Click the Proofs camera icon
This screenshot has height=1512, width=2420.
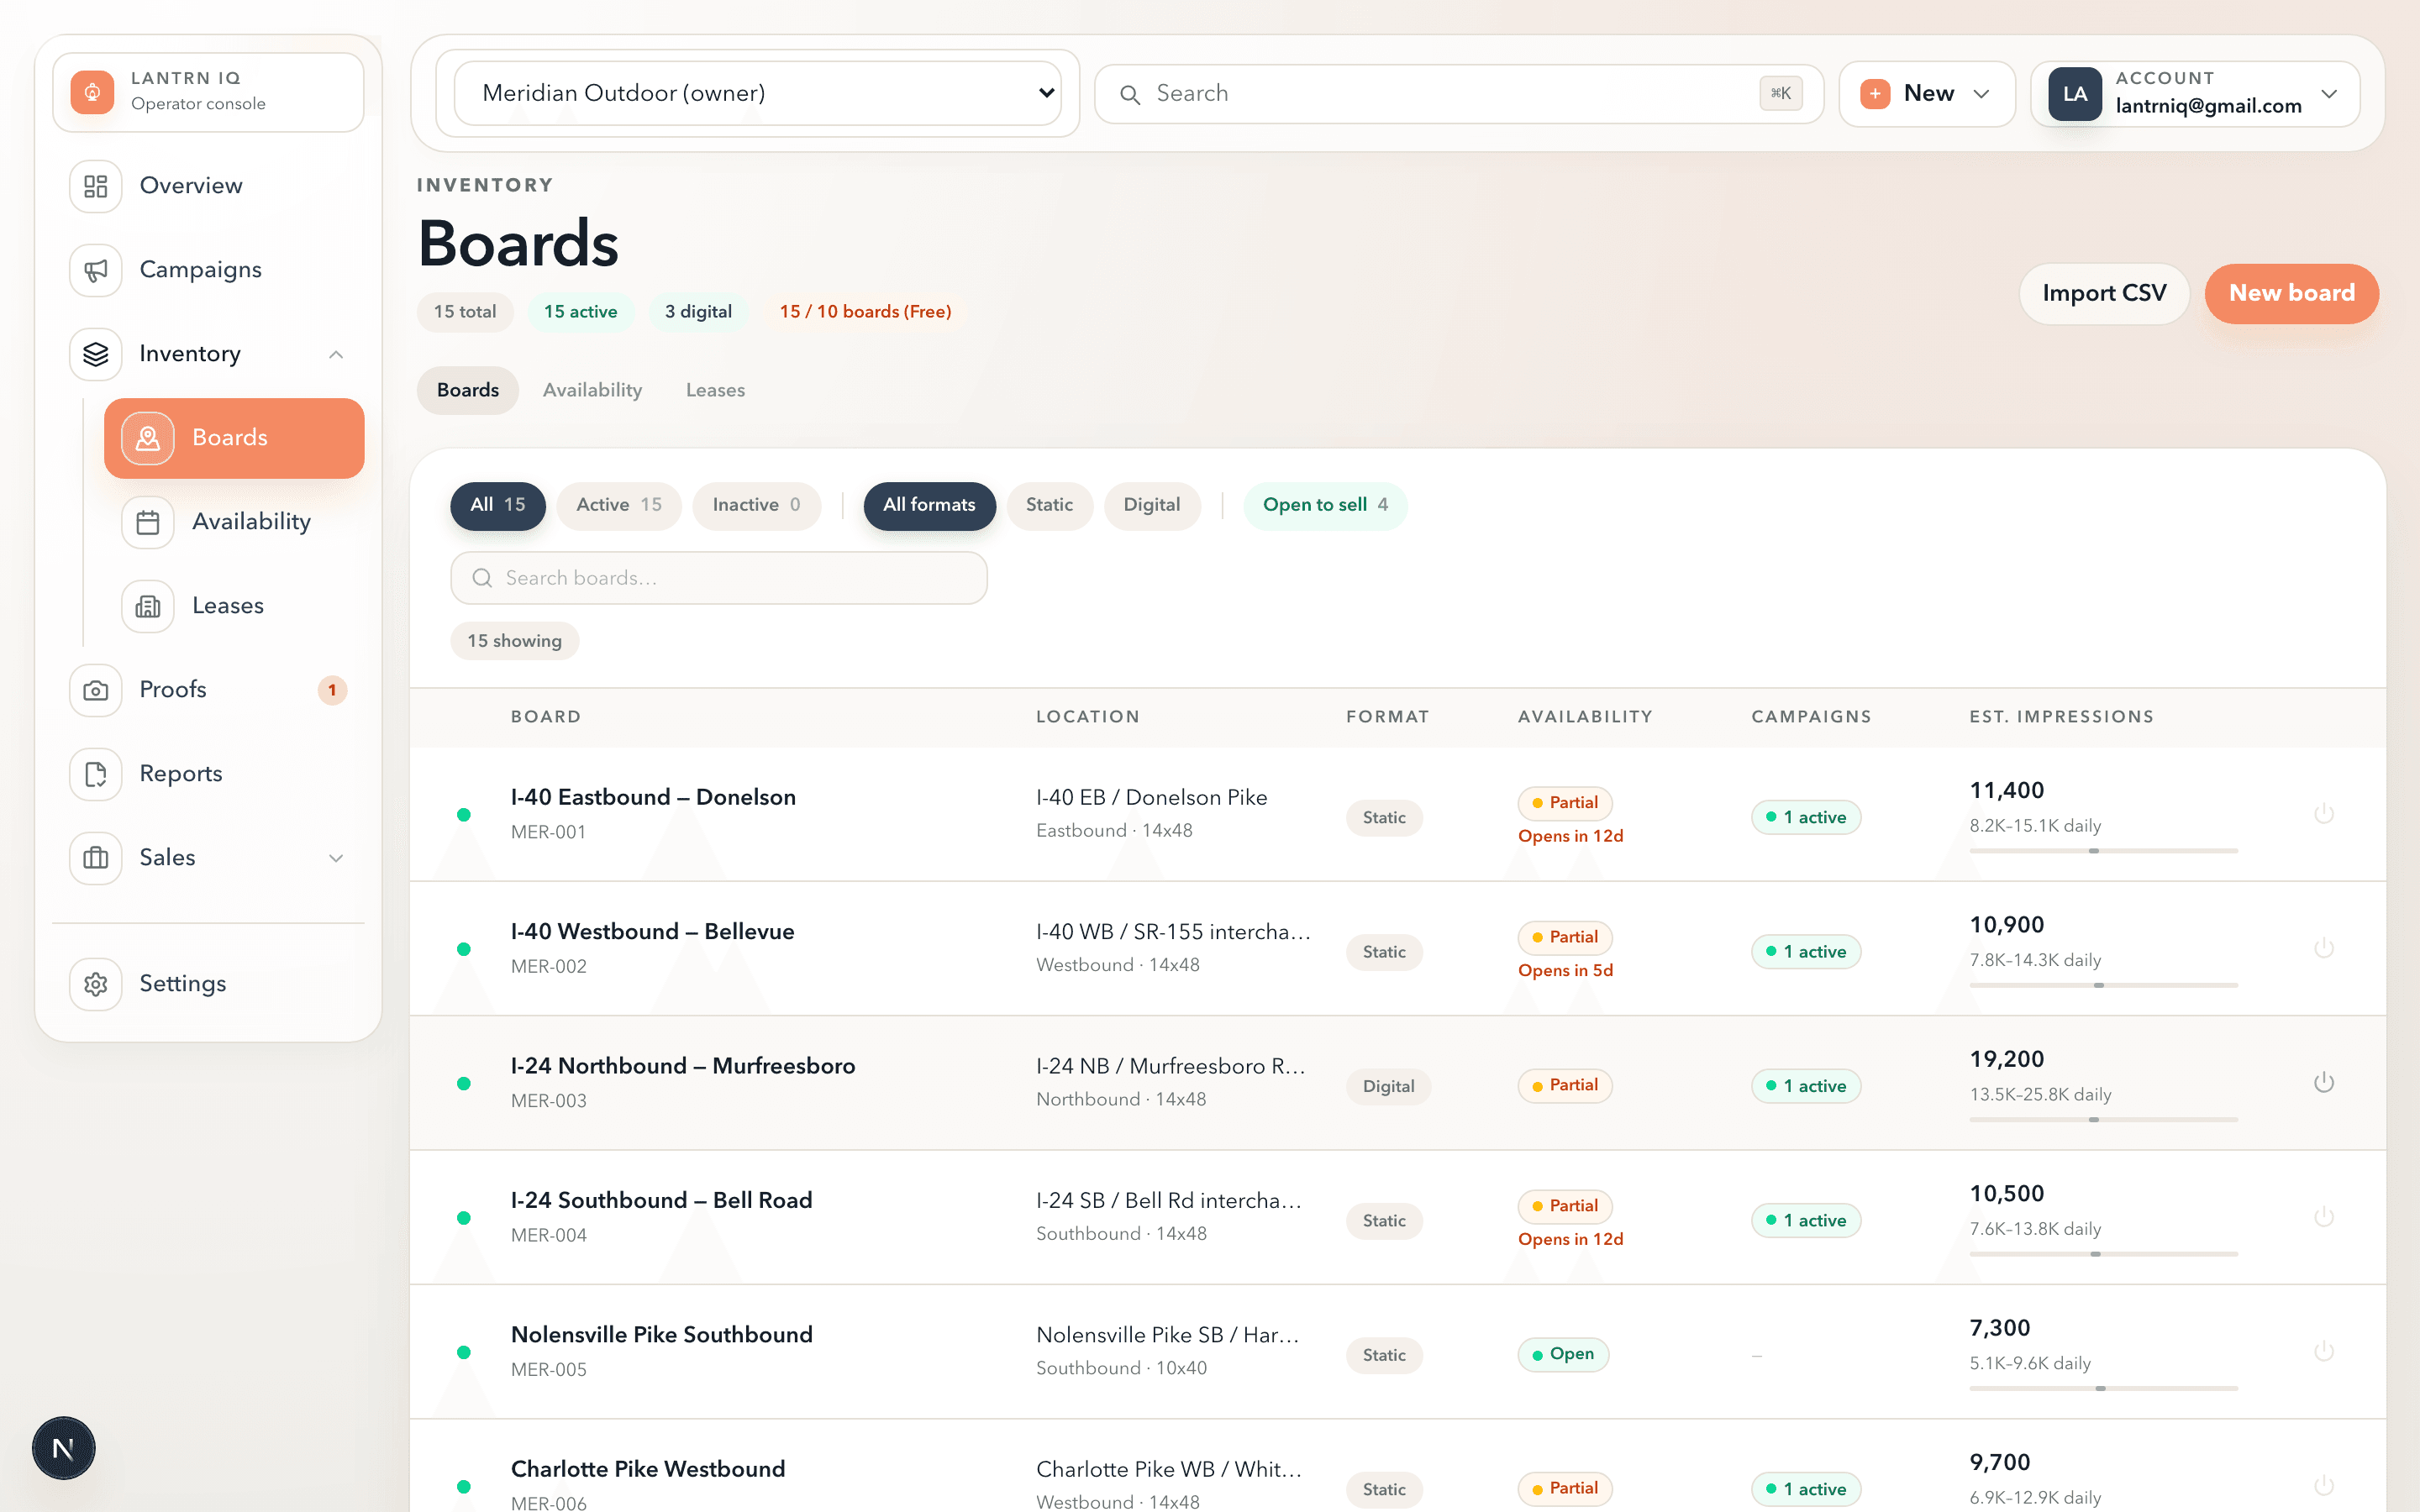[95, 689]
